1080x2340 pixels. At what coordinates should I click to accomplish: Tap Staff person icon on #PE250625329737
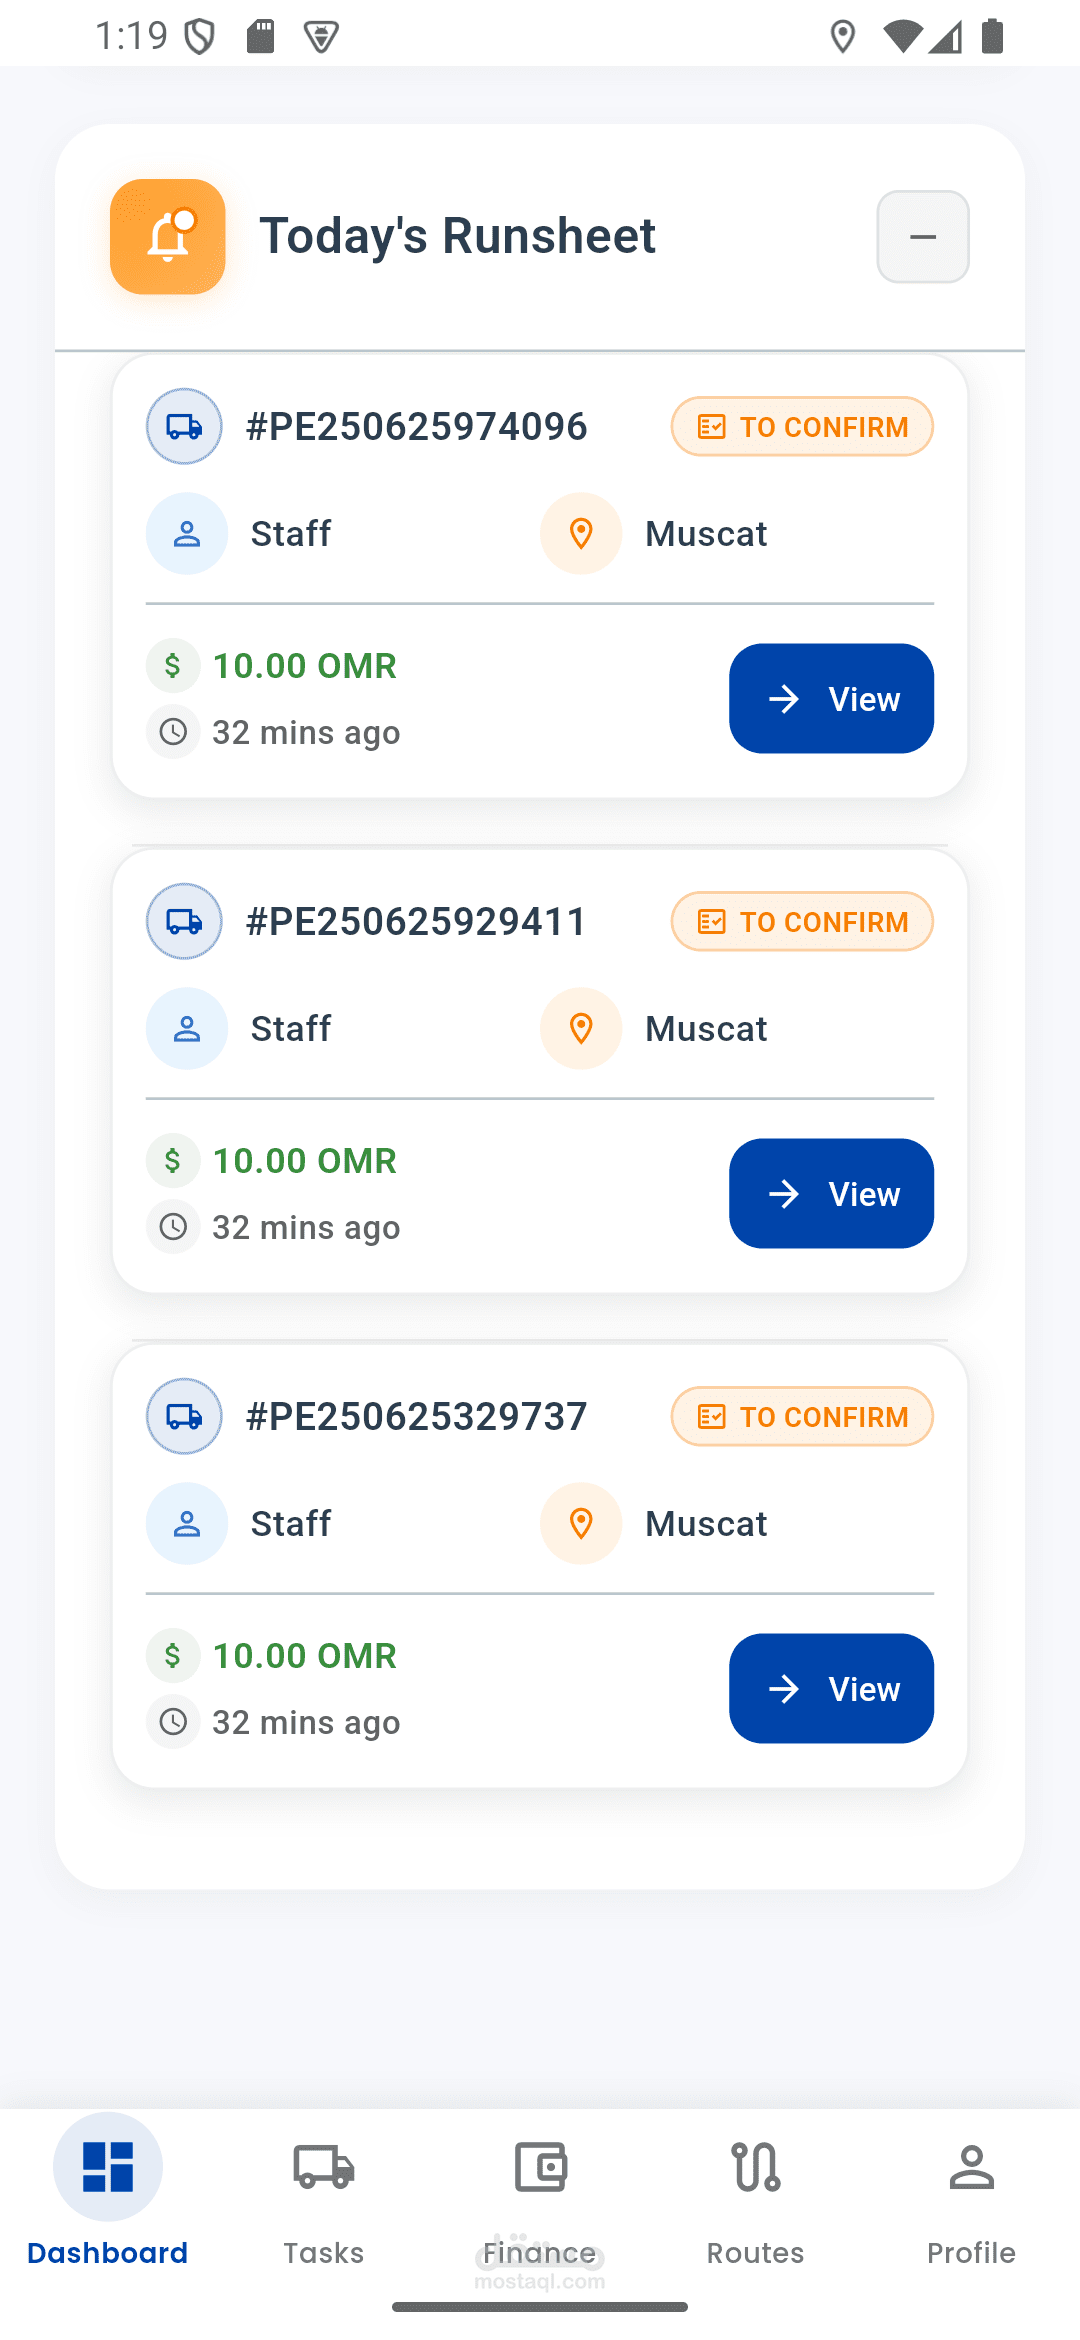[187, 1523]
